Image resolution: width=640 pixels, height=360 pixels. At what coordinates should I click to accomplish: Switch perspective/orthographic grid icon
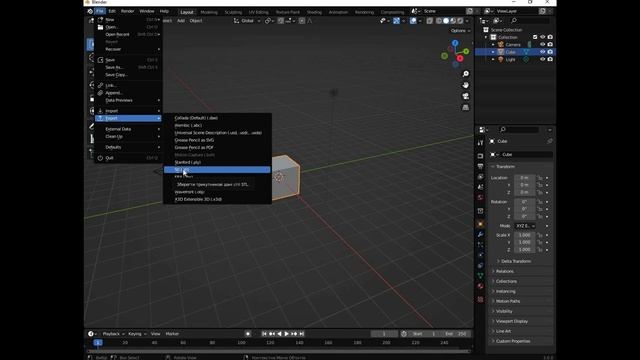click(x=466, y=107)
